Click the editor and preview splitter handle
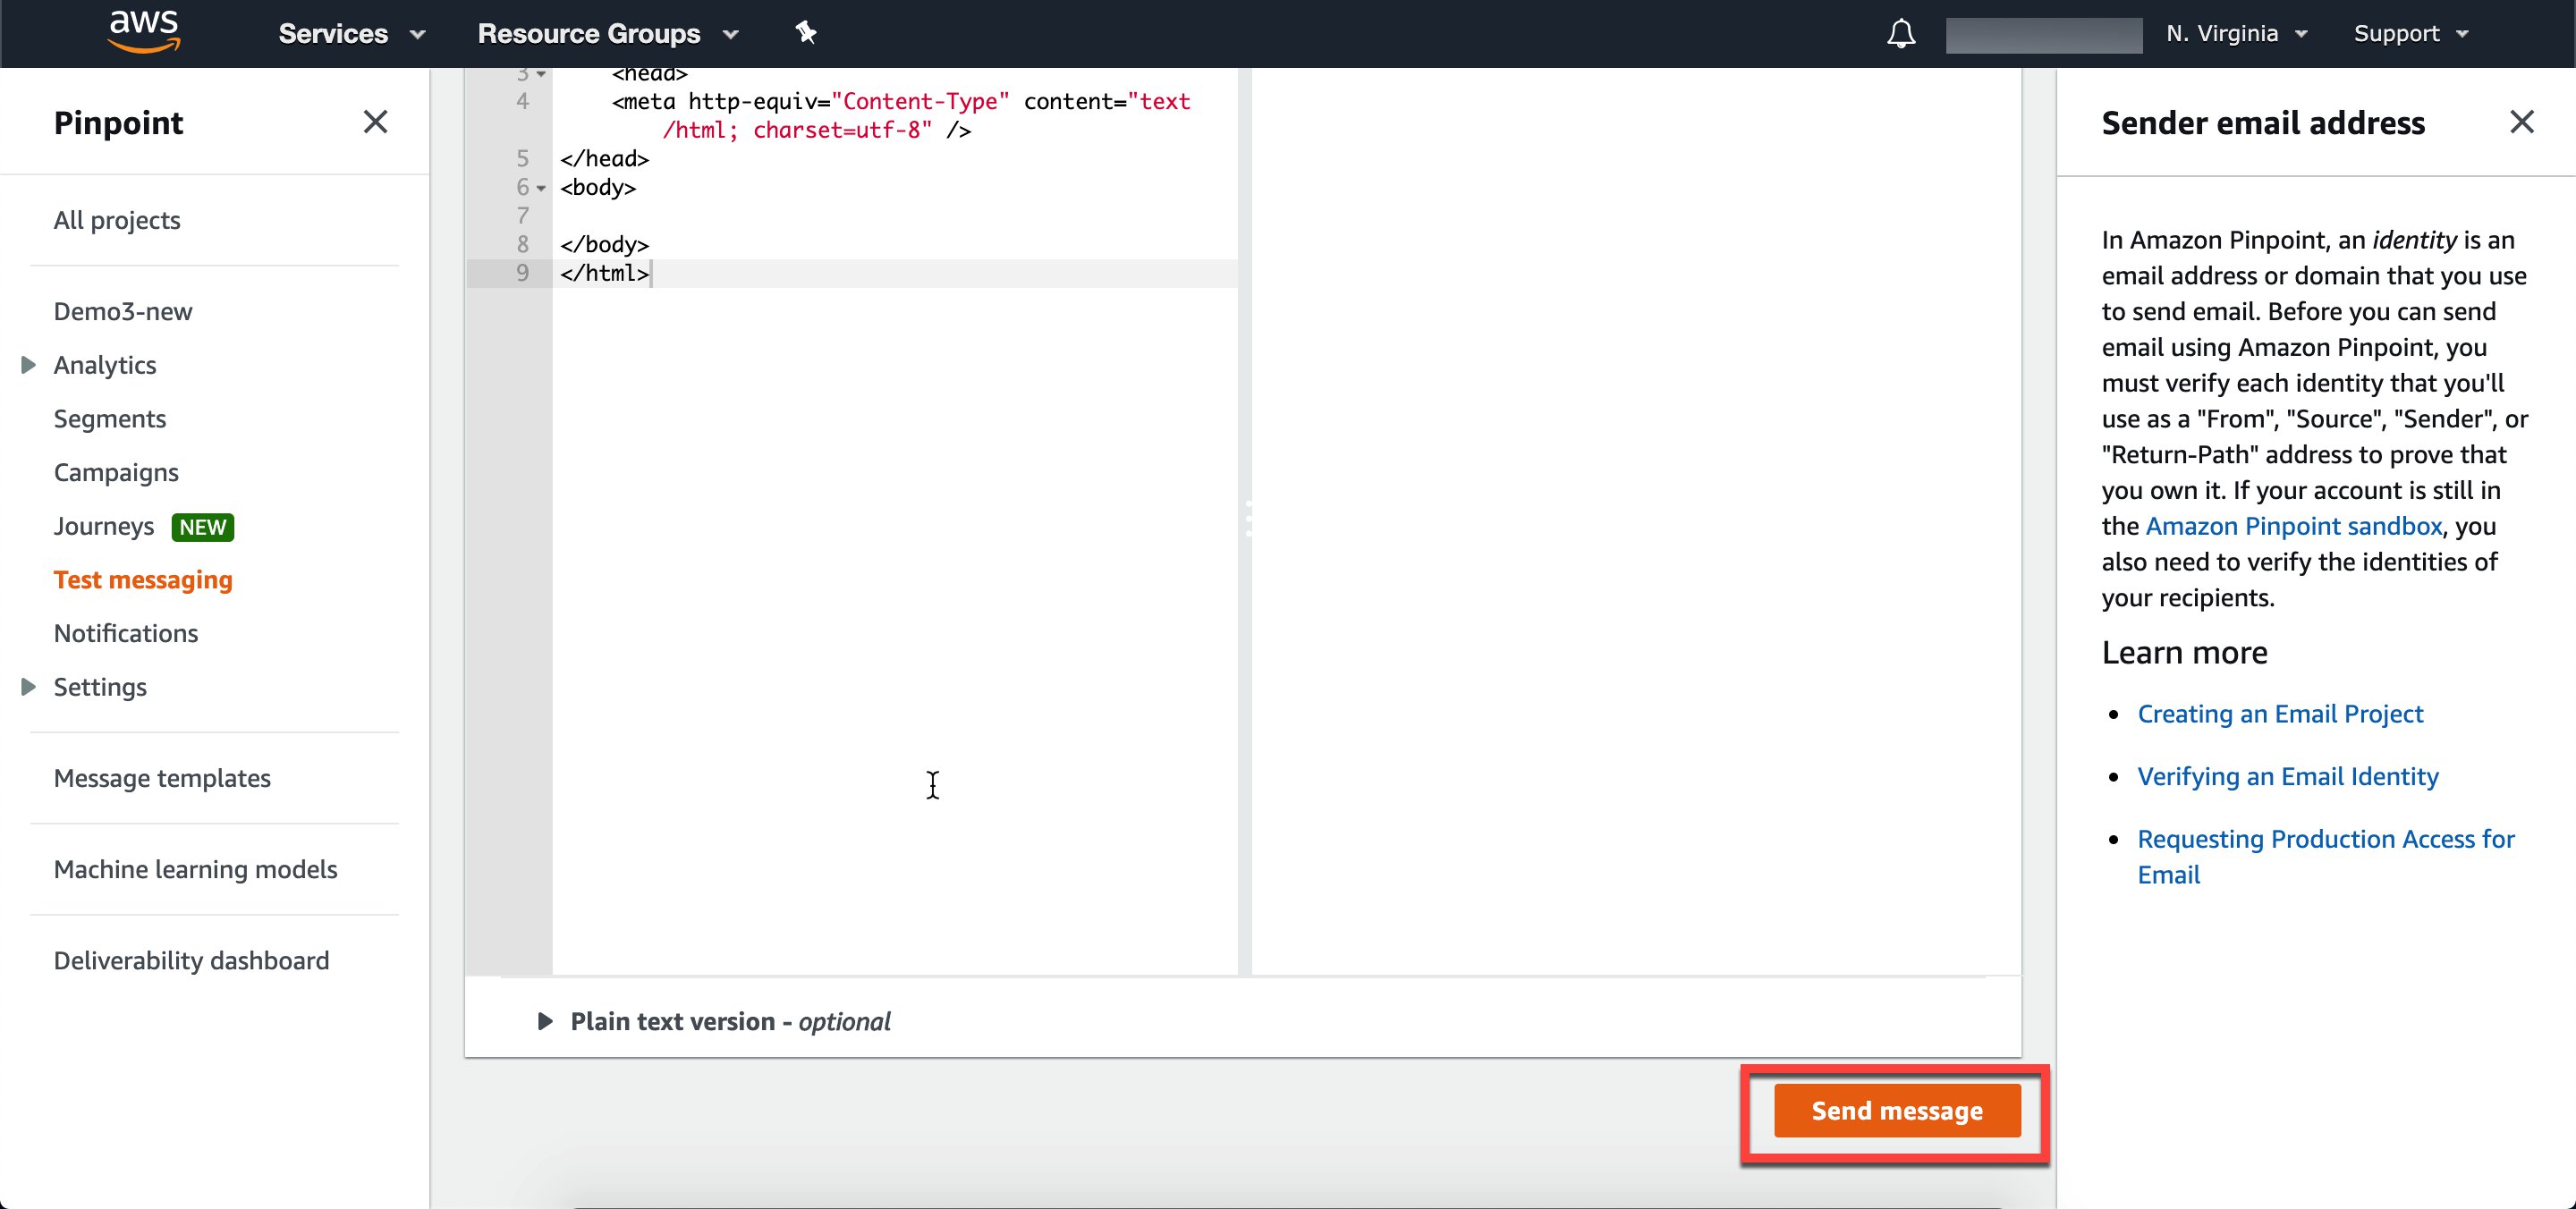This screenshot has height=1209, width=2576. coord(1246,520)
